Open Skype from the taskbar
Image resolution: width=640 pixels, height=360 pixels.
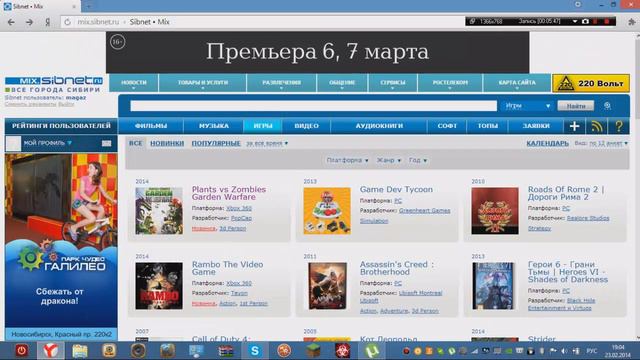255,351
